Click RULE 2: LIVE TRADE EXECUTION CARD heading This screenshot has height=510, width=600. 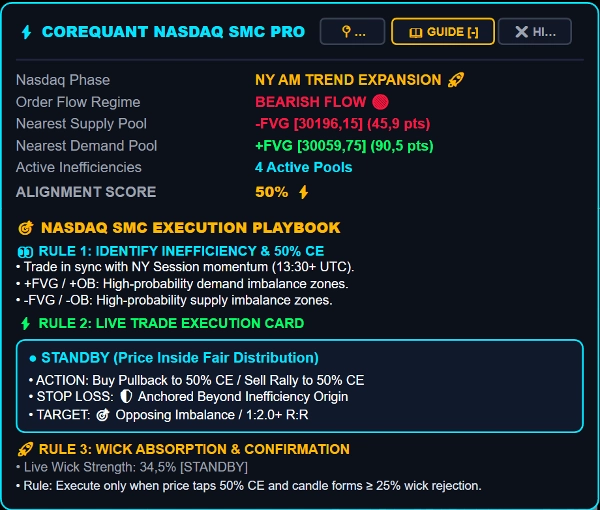[x=171, y=323]
